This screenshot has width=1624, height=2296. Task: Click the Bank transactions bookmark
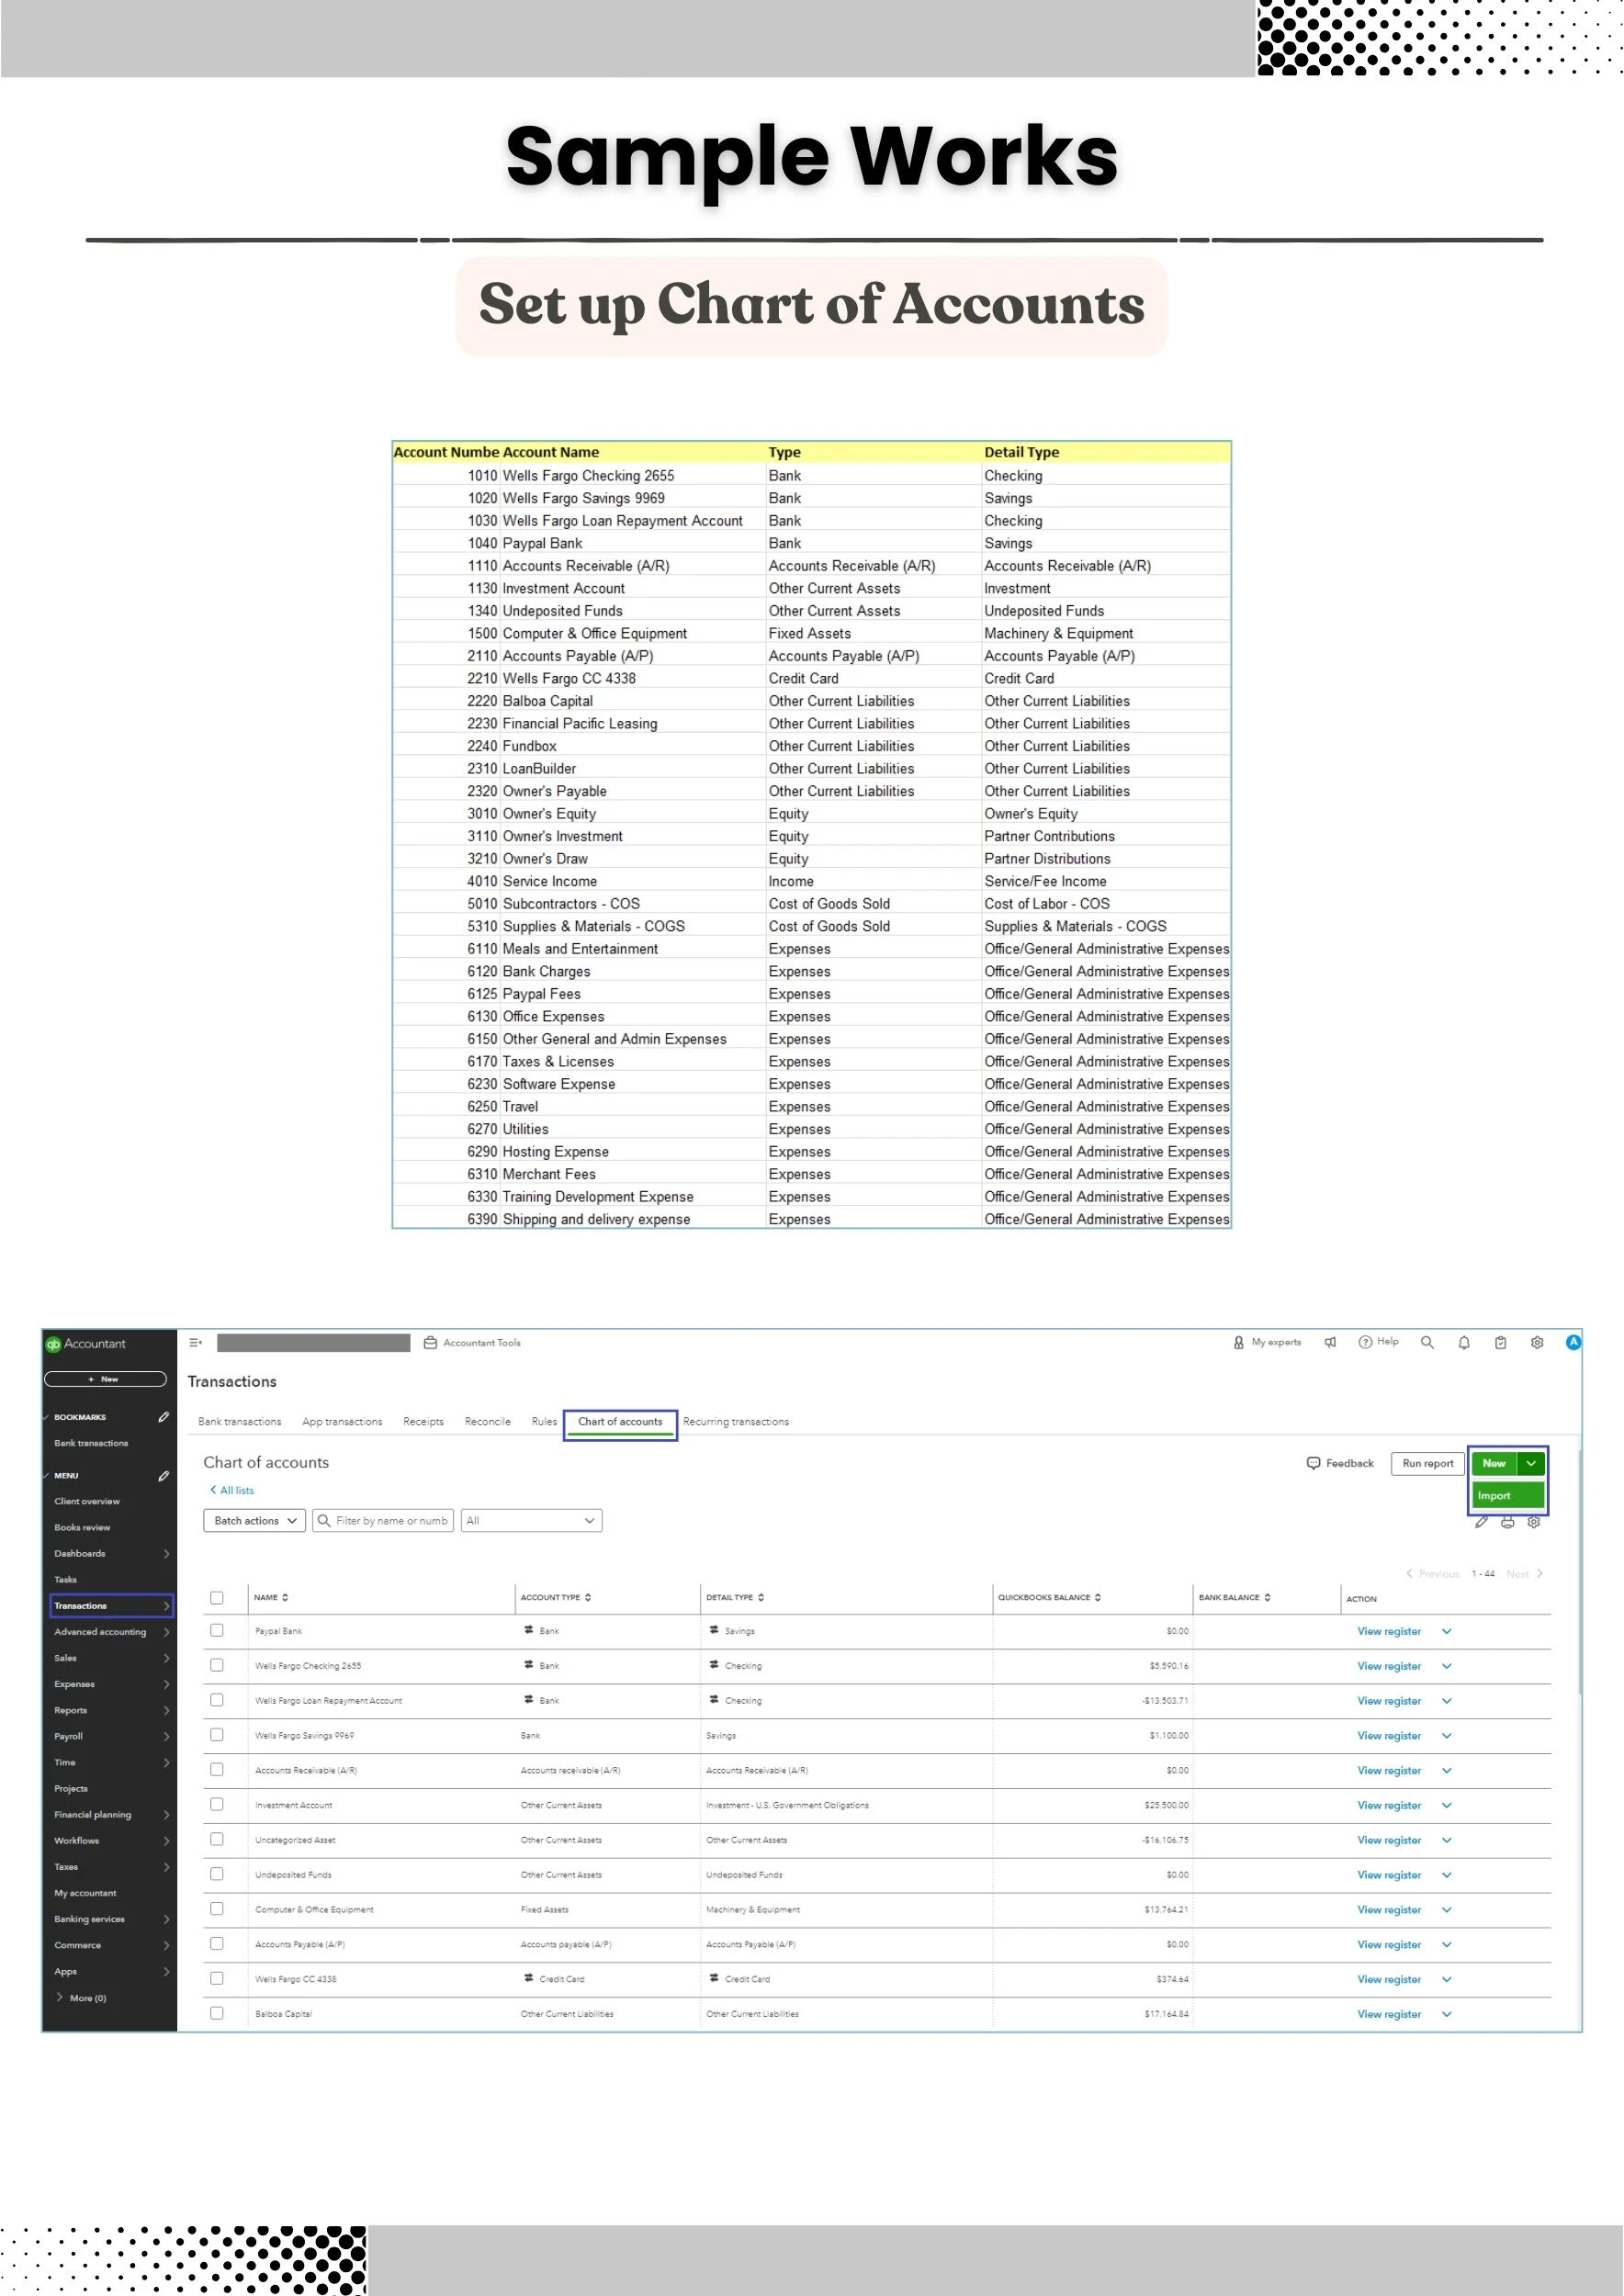pos(90,1443)
